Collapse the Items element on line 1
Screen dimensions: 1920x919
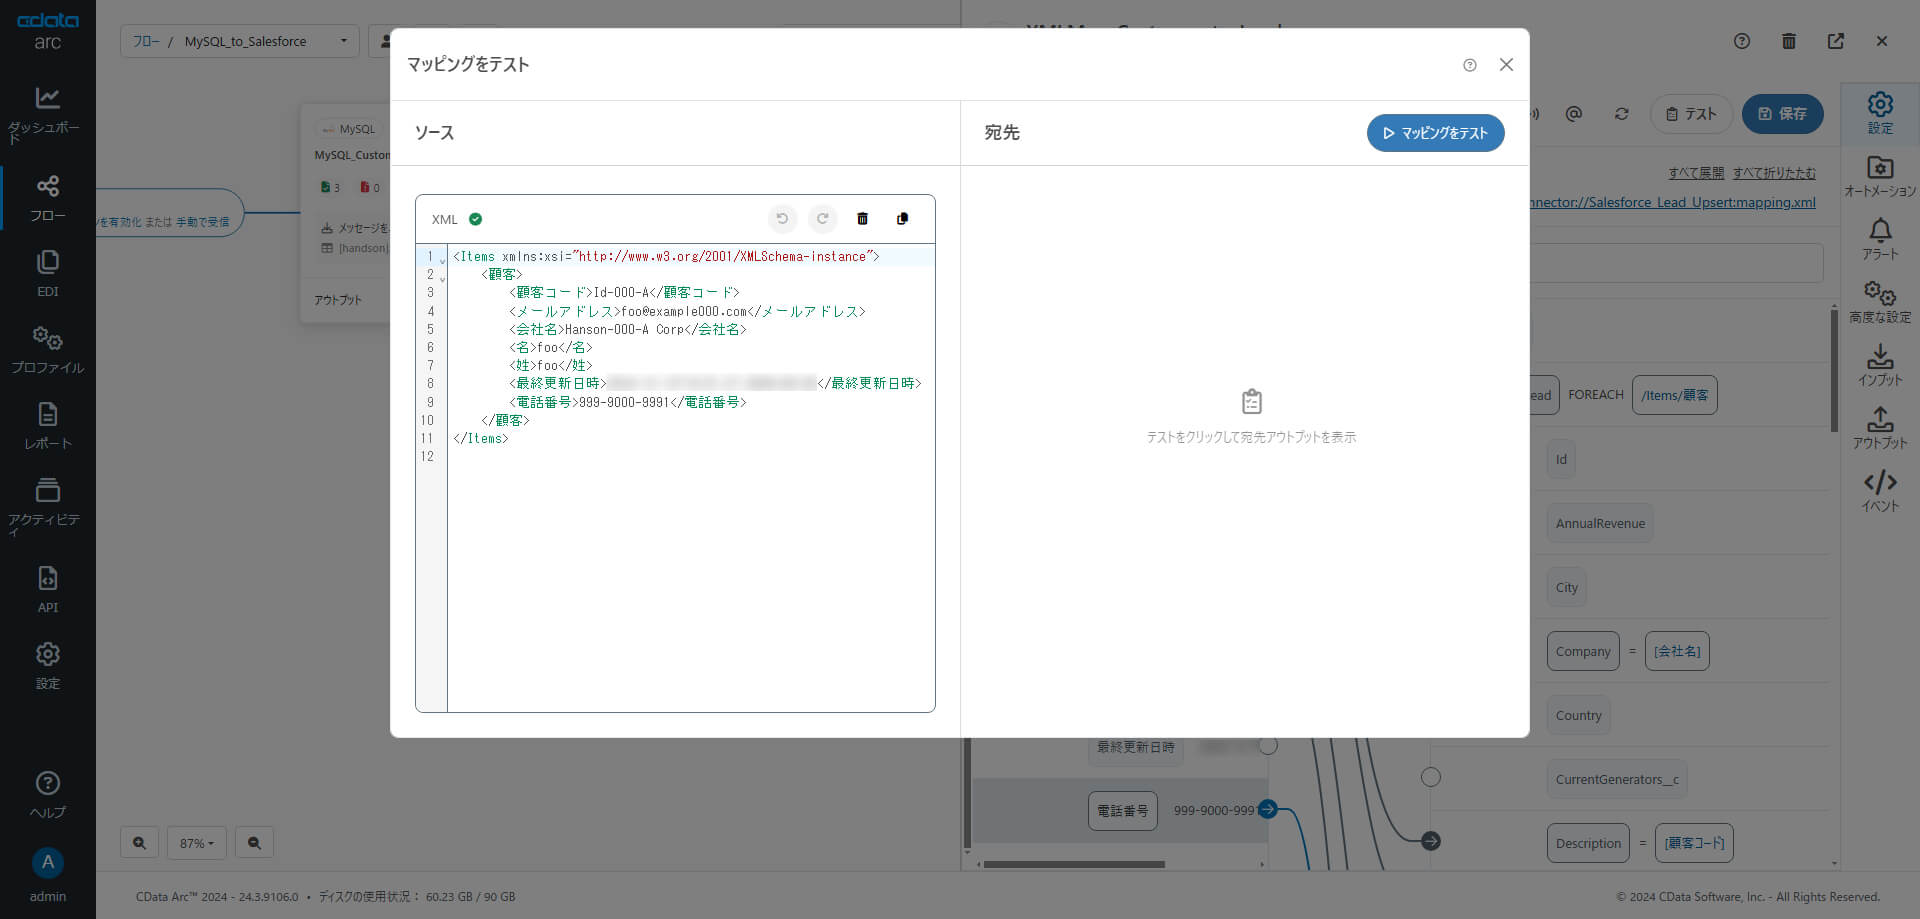tap(442, 261)
